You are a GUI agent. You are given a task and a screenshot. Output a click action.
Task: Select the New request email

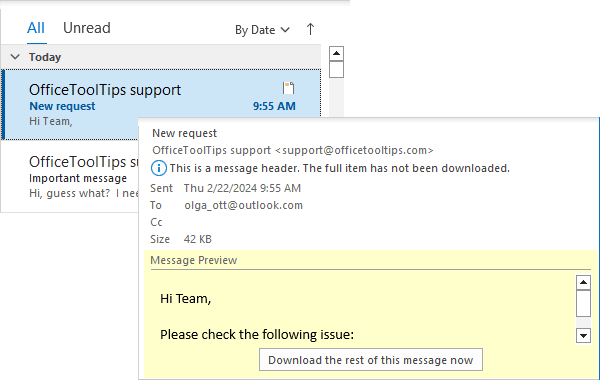coord(161,104)
